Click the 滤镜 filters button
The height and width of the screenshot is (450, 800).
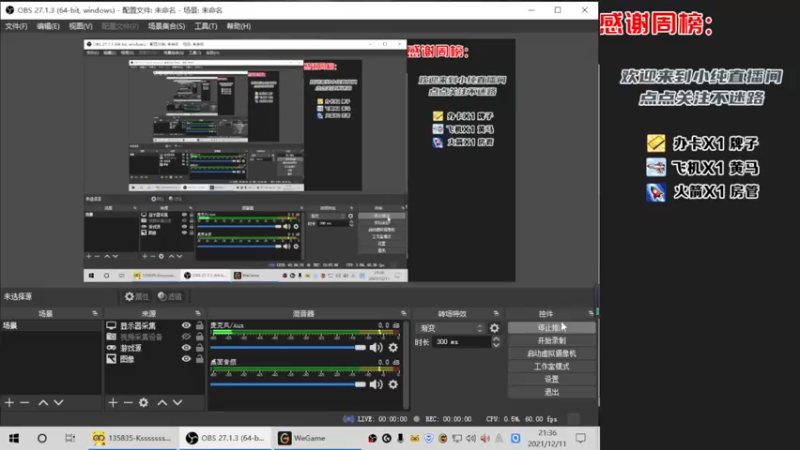coord(170,296)
